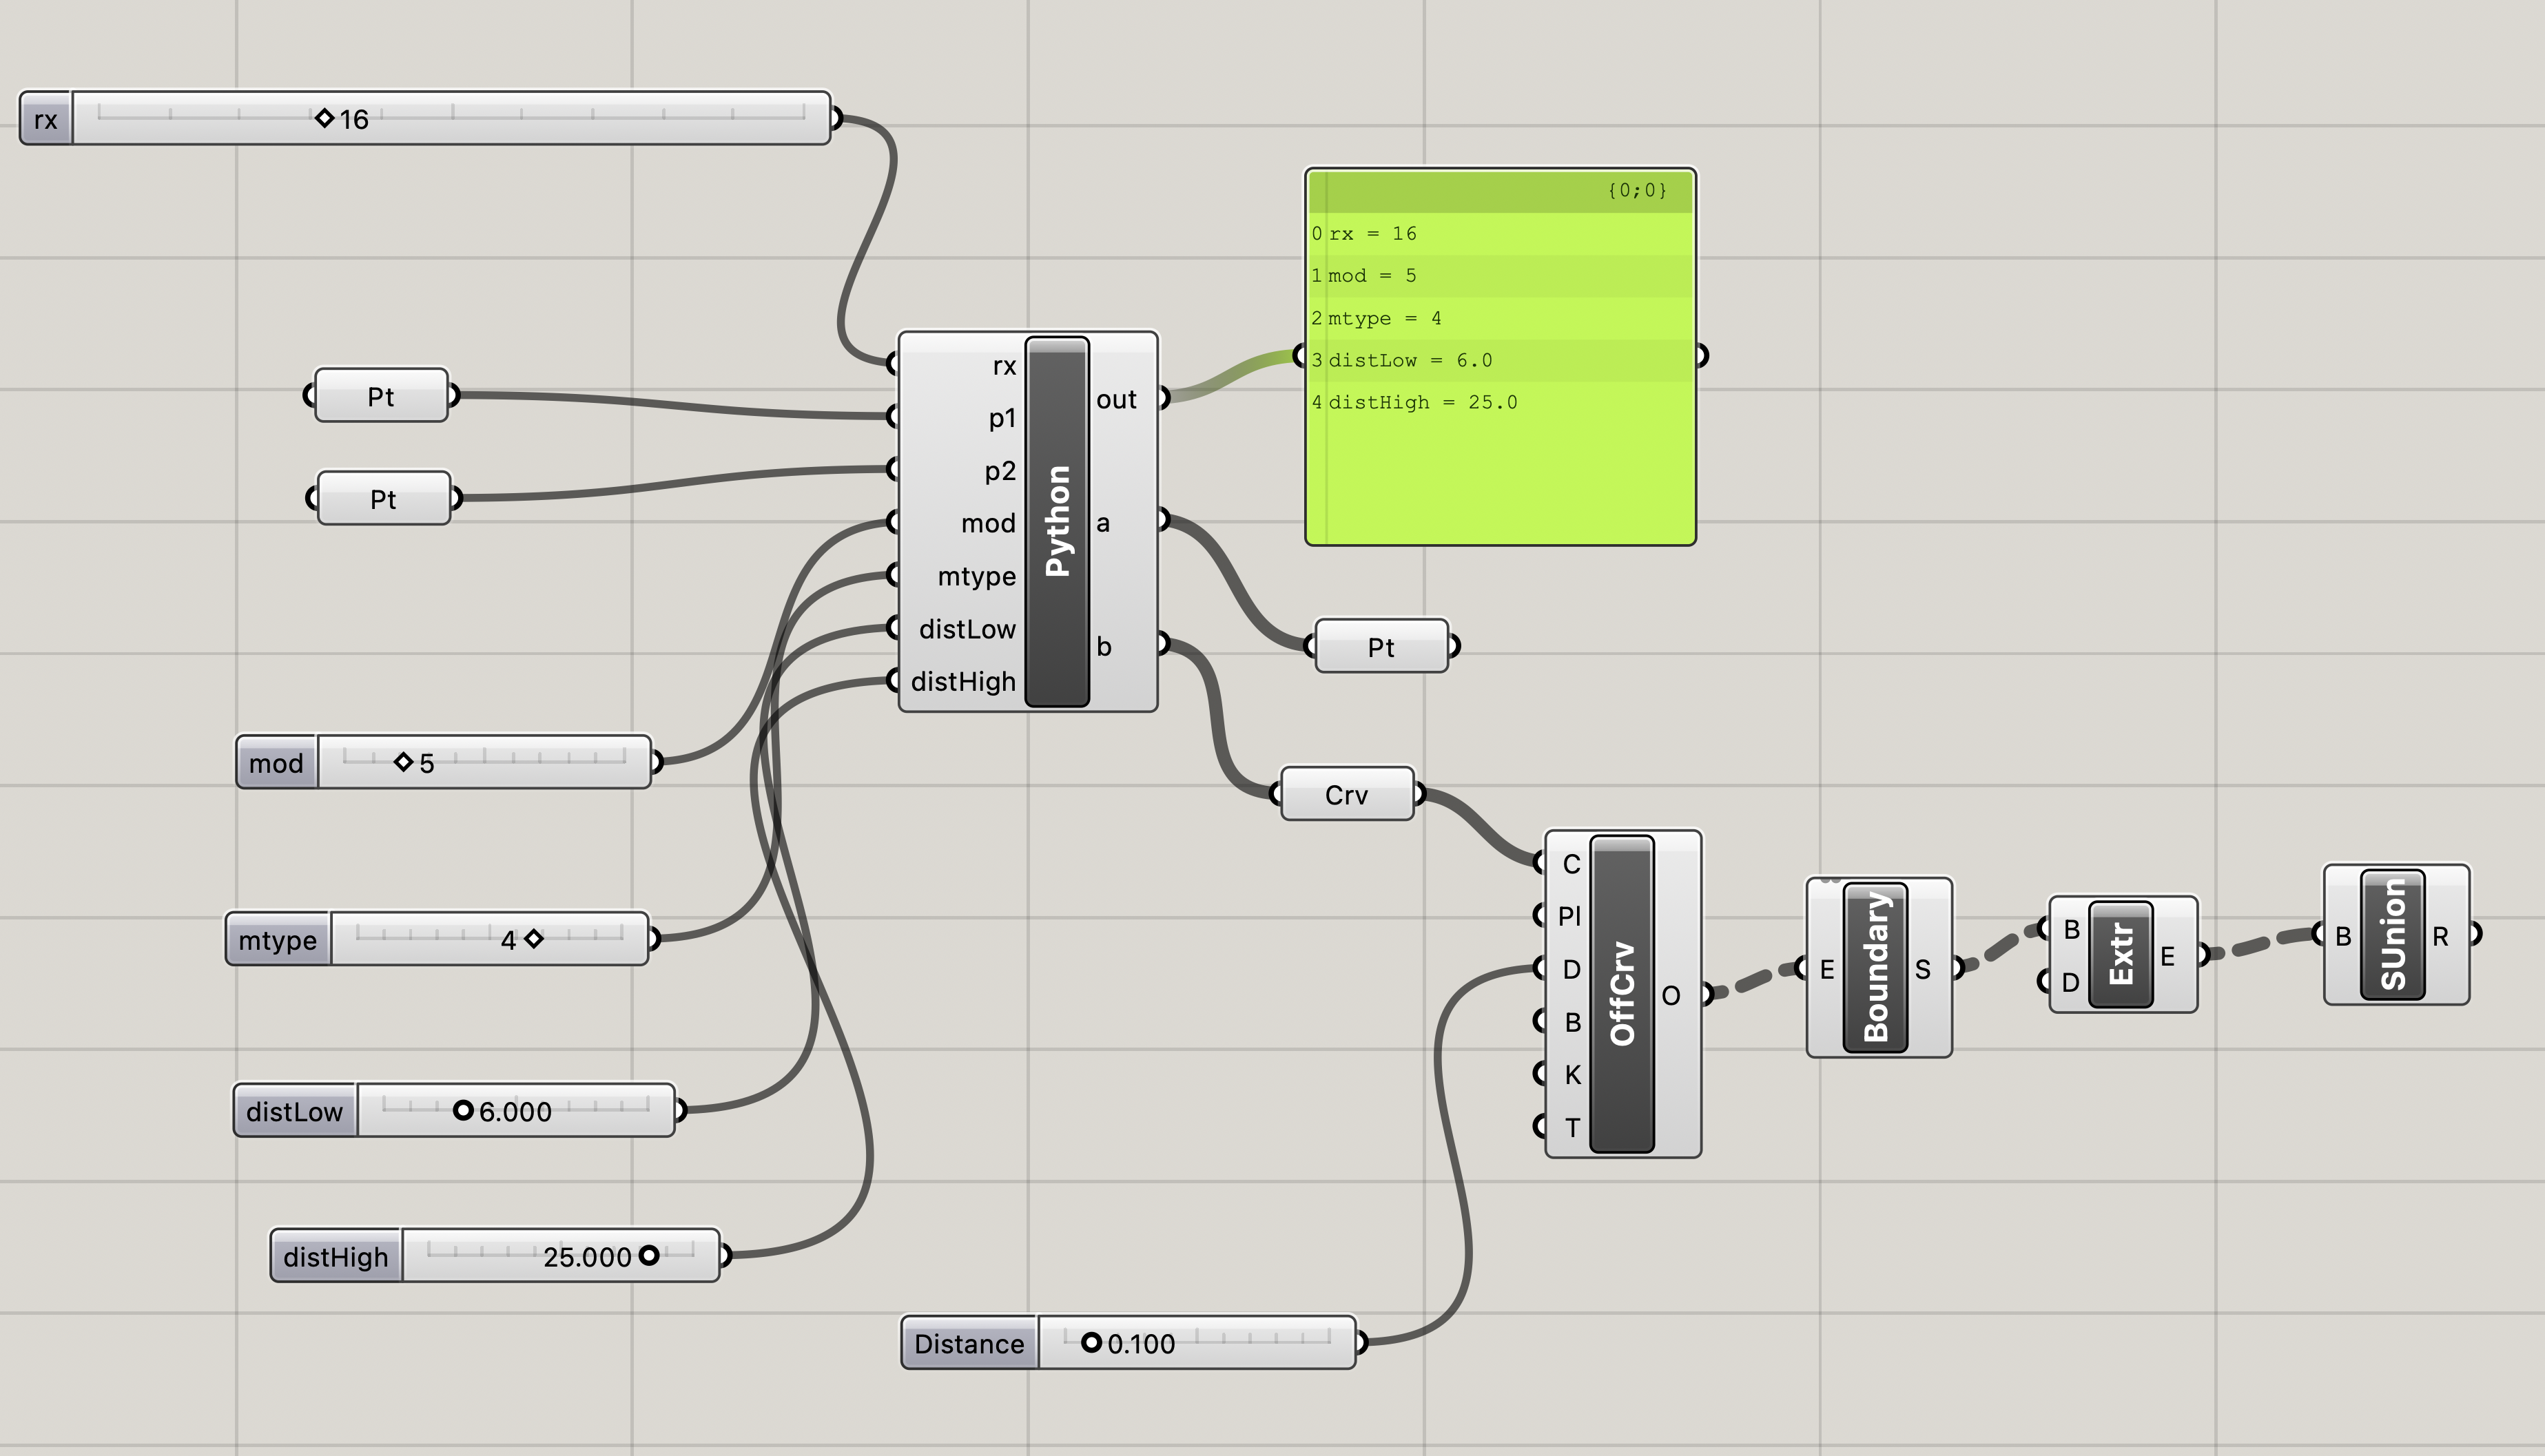
Task: Click the Python mod input
Action: [x=988, y=523]
